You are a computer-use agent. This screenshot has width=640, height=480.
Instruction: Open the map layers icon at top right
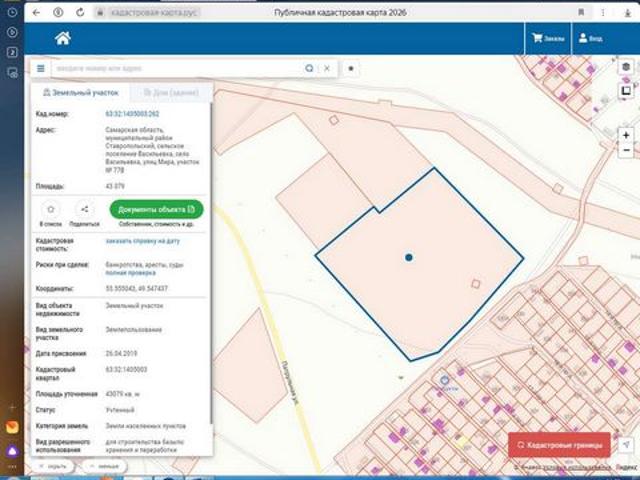pyautogui.click(x=626, y=67)
